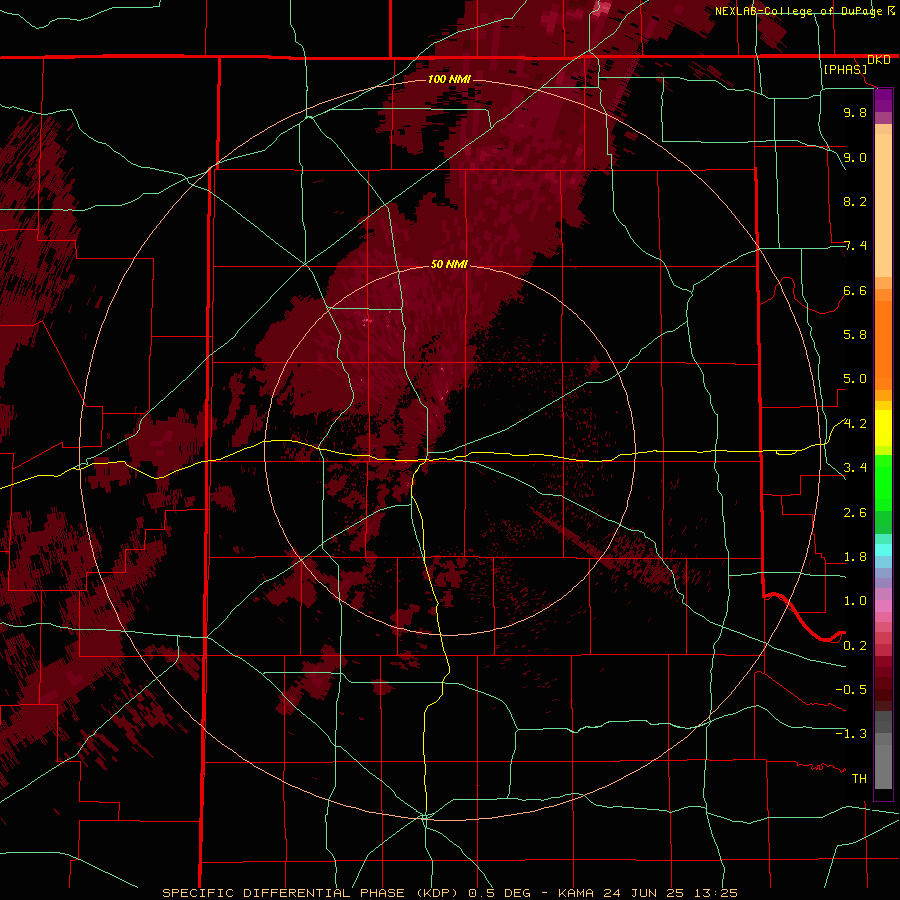Click the [PHAS] color scale heading
Viewport: 900px width, 900px height.
point(845,70)
